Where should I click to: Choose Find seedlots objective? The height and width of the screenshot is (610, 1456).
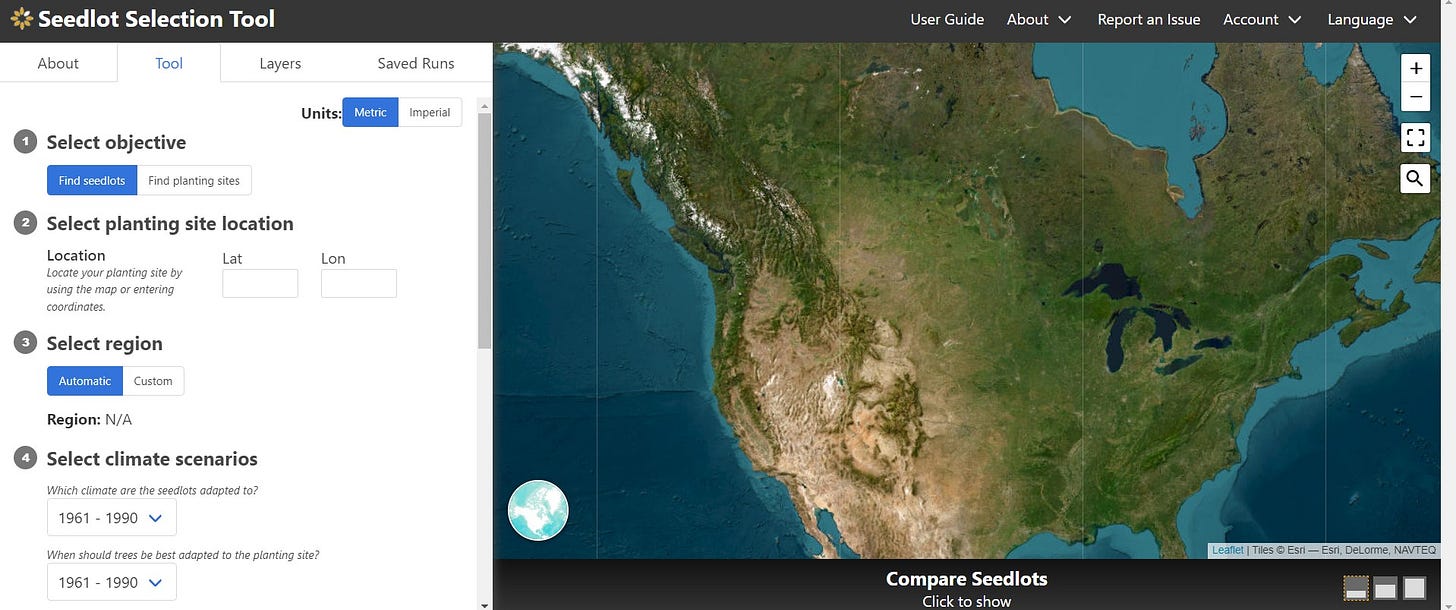point(92,181)
